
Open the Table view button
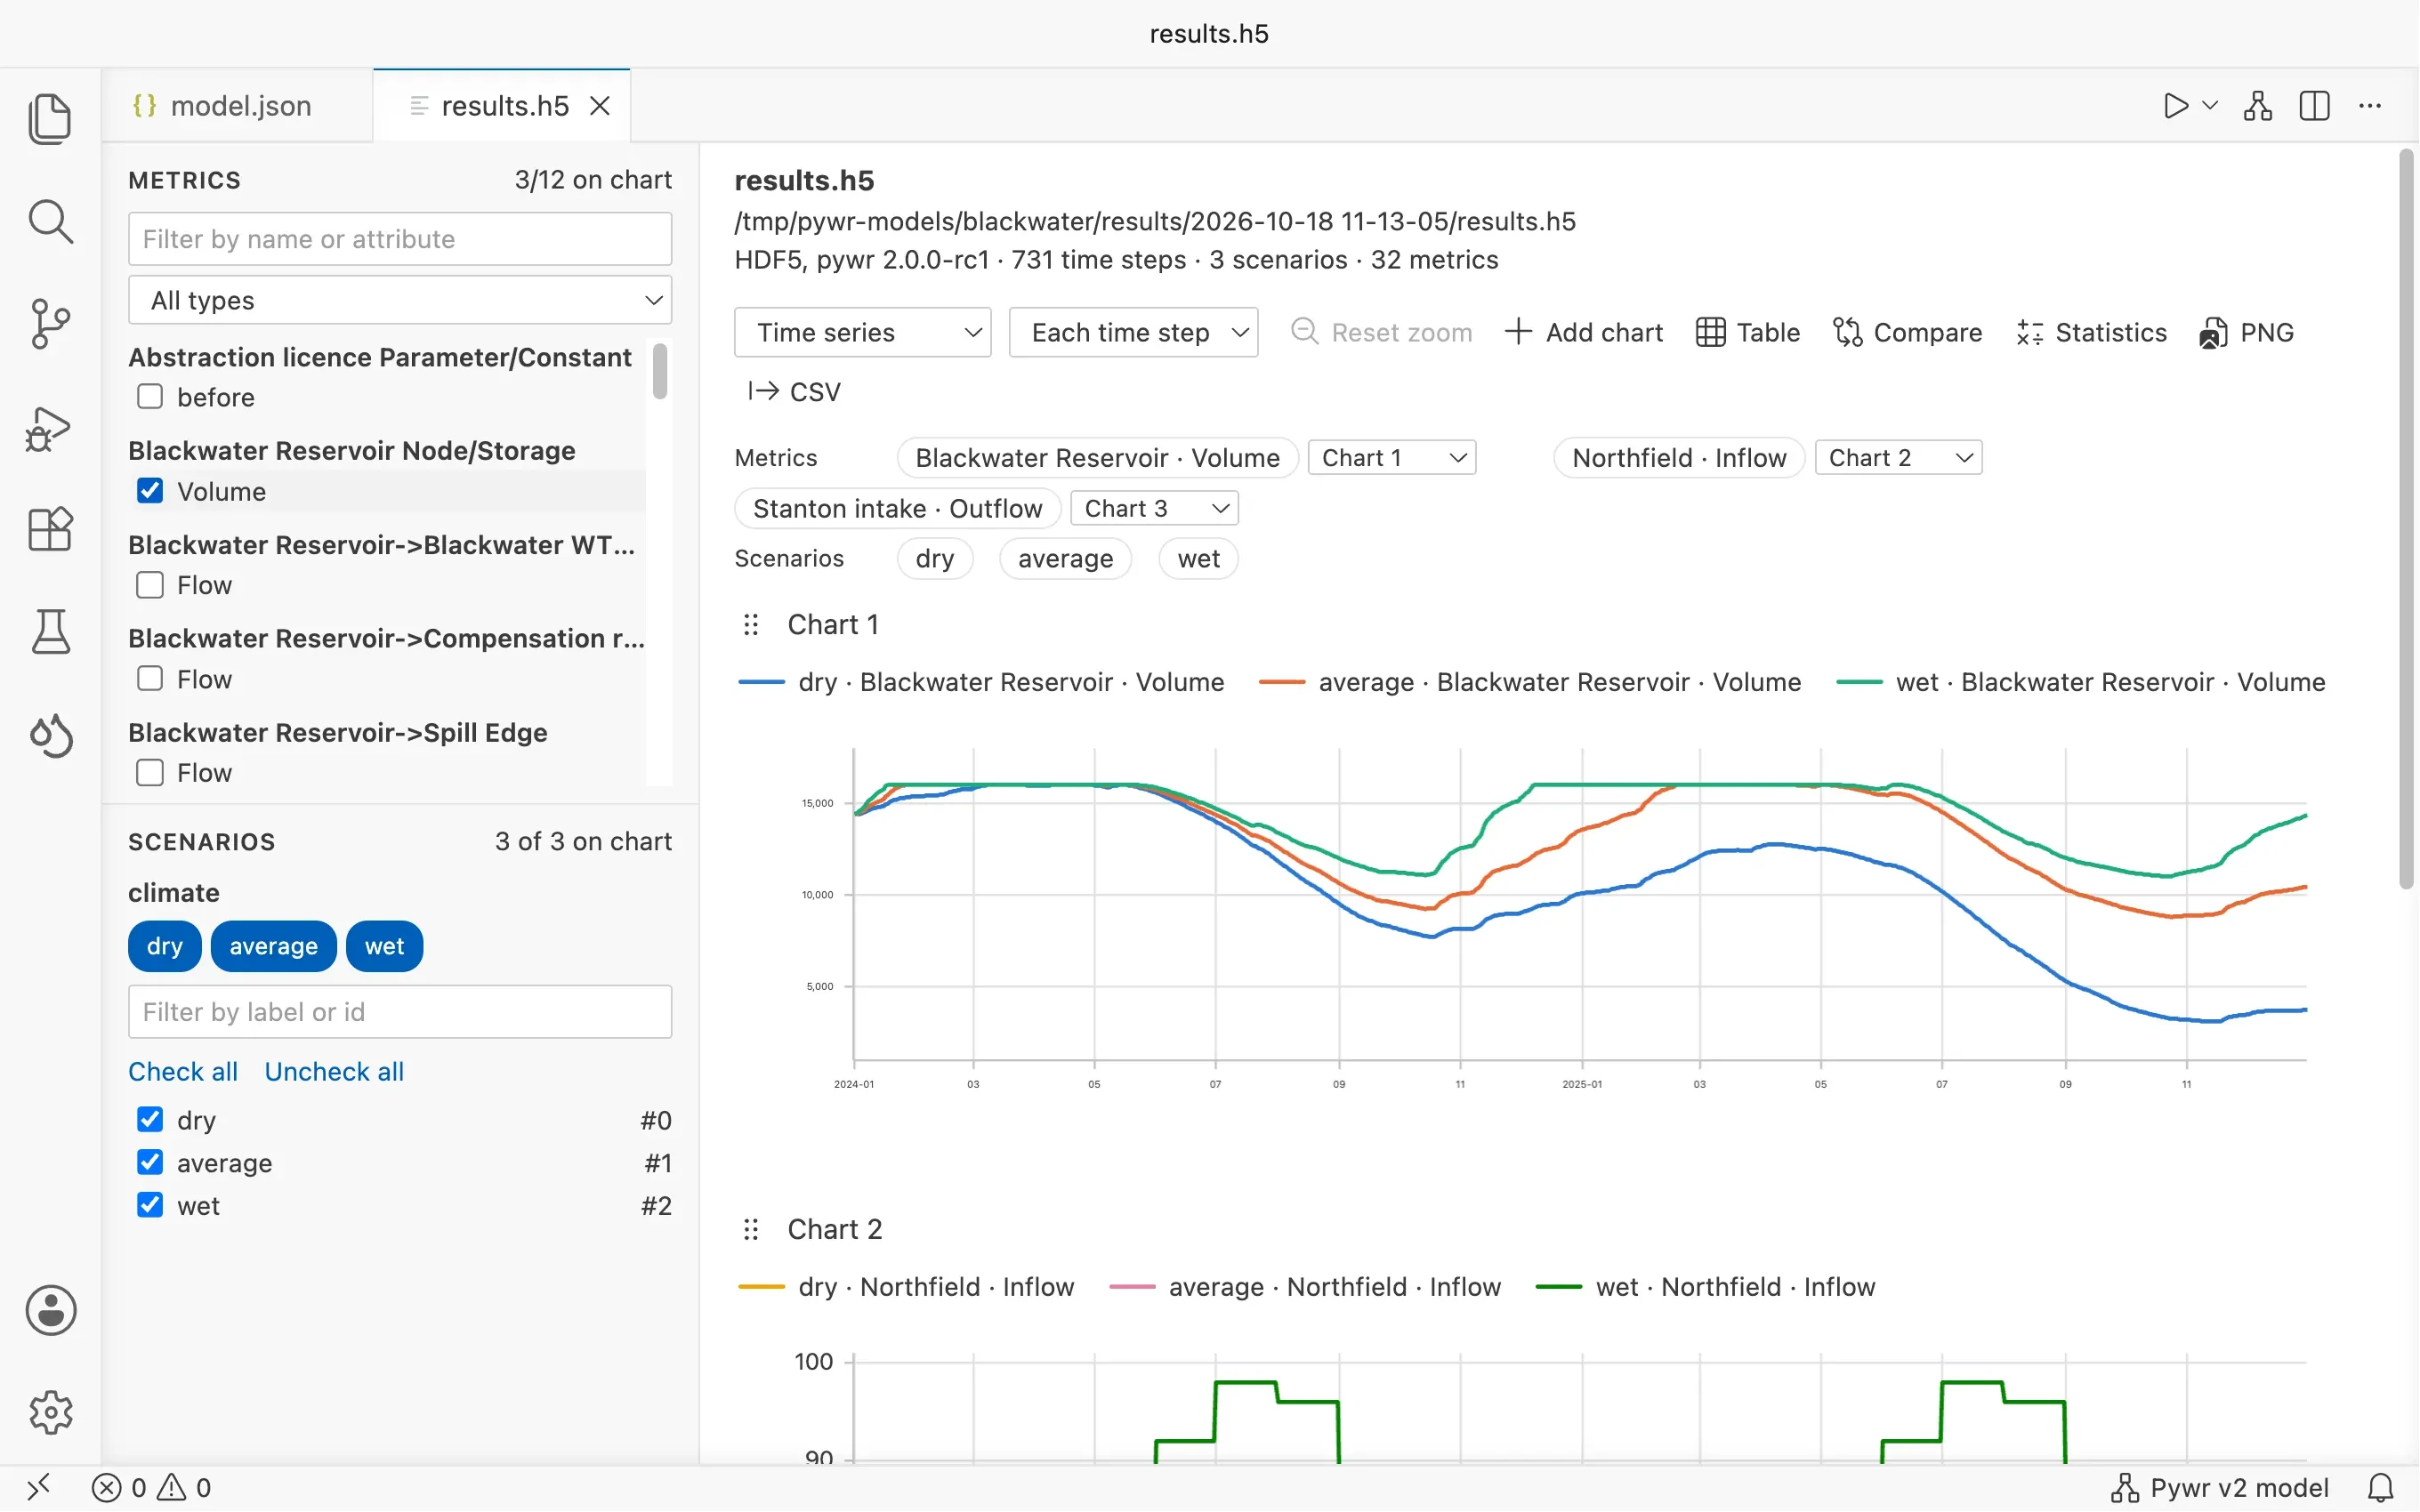tap(1748, 332)
